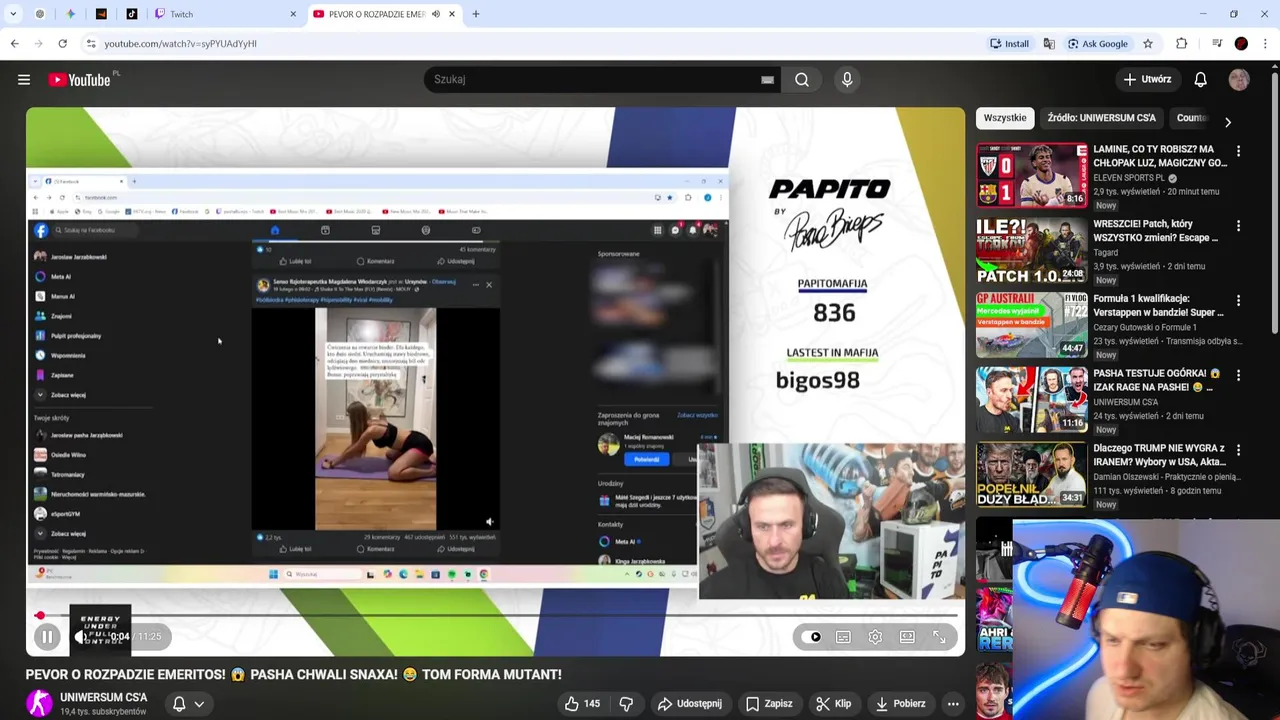Open the account avatar menu
Screen dimensions: 1280x720
click(1239, 80)
